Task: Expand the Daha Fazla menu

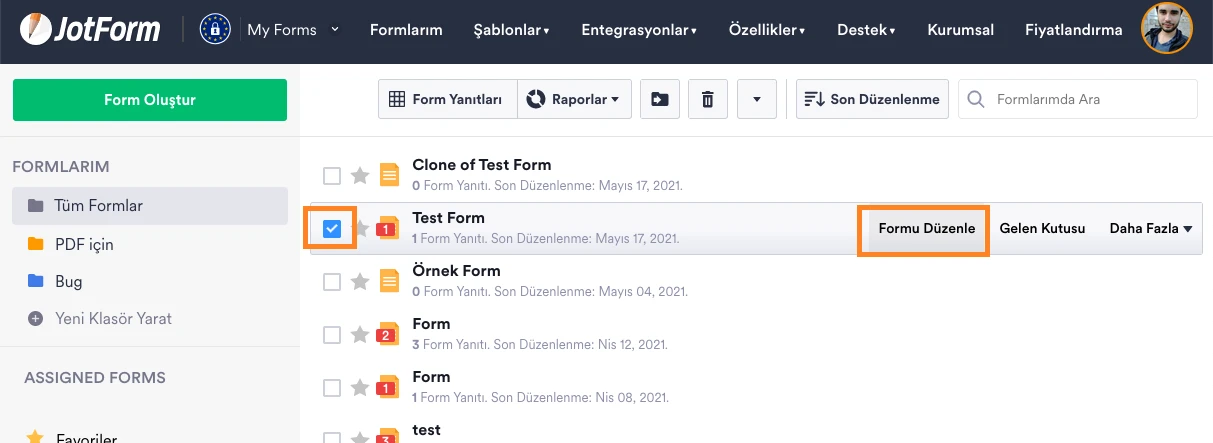Action: click(1151, 229)
